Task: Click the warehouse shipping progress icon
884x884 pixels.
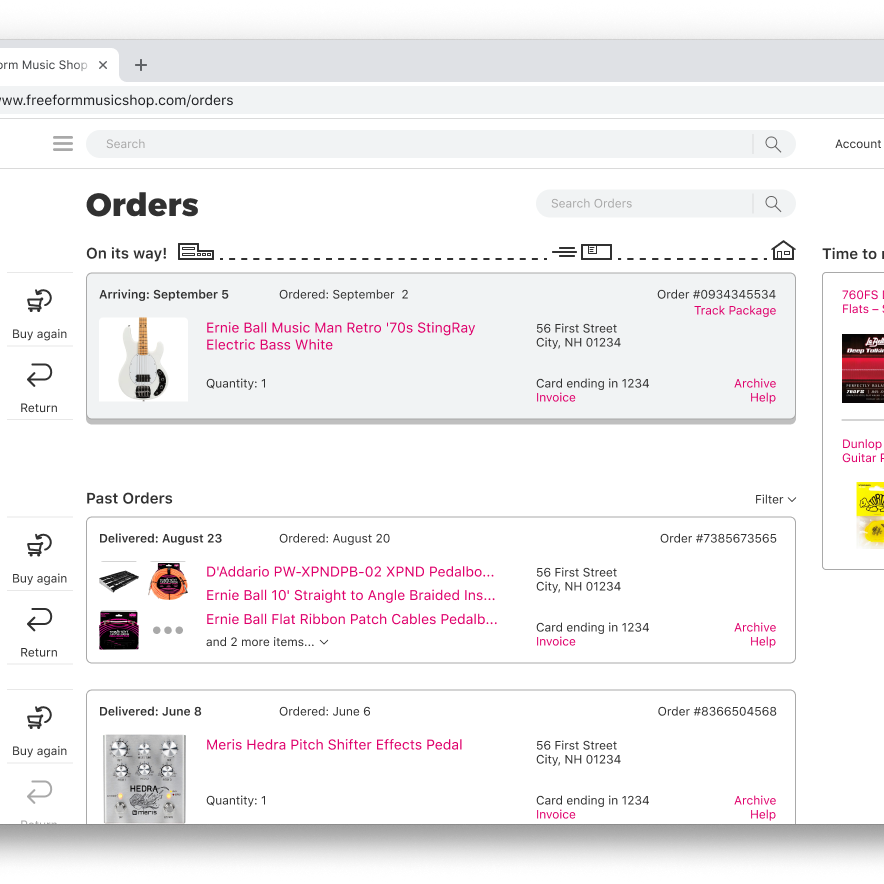Action: pos(196,251)
